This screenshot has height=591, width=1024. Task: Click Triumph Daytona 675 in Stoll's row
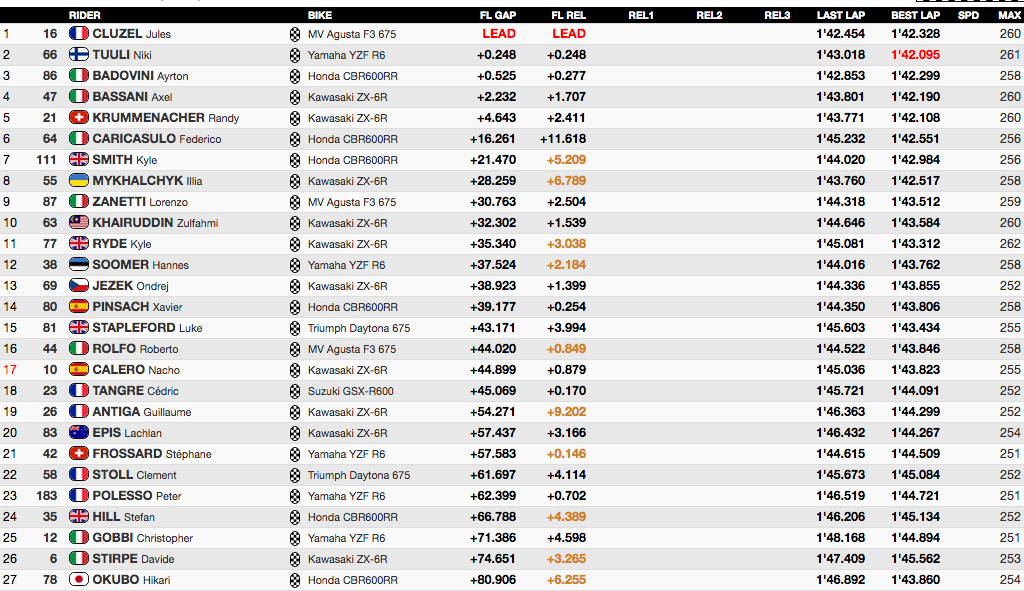click(x=359, y=475)
